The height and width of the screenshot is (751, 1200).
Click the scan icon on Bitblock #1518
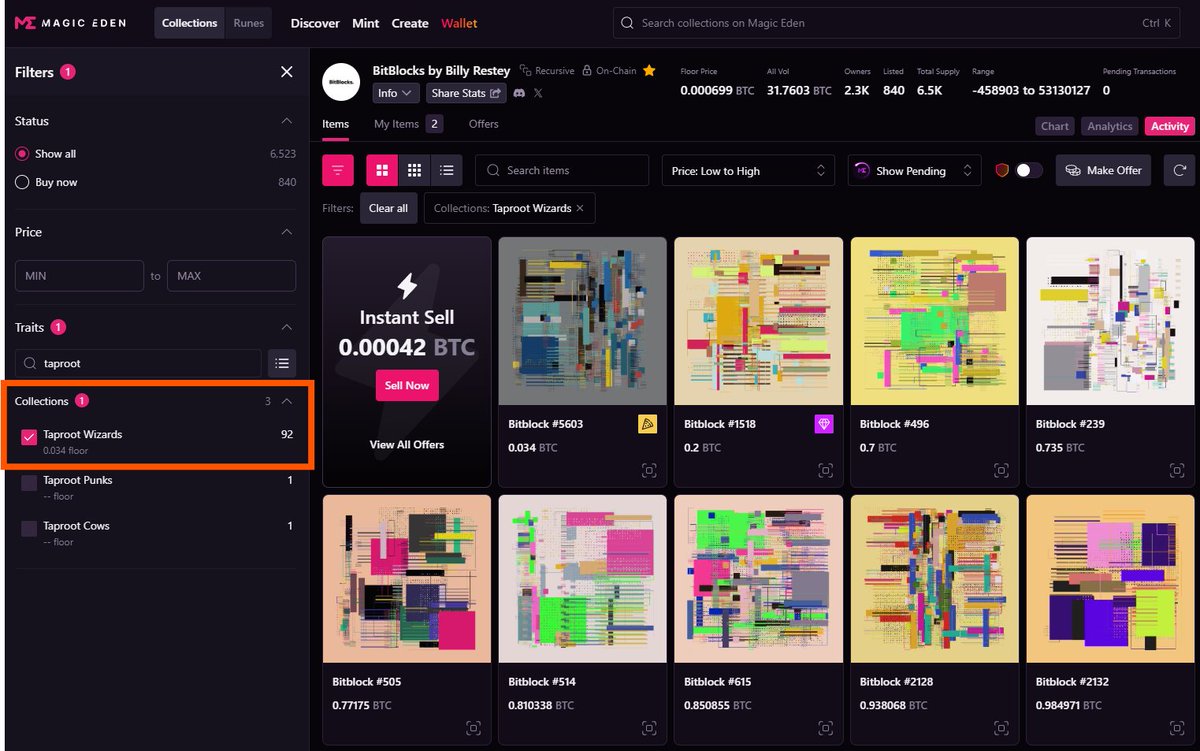coord(825,470)
